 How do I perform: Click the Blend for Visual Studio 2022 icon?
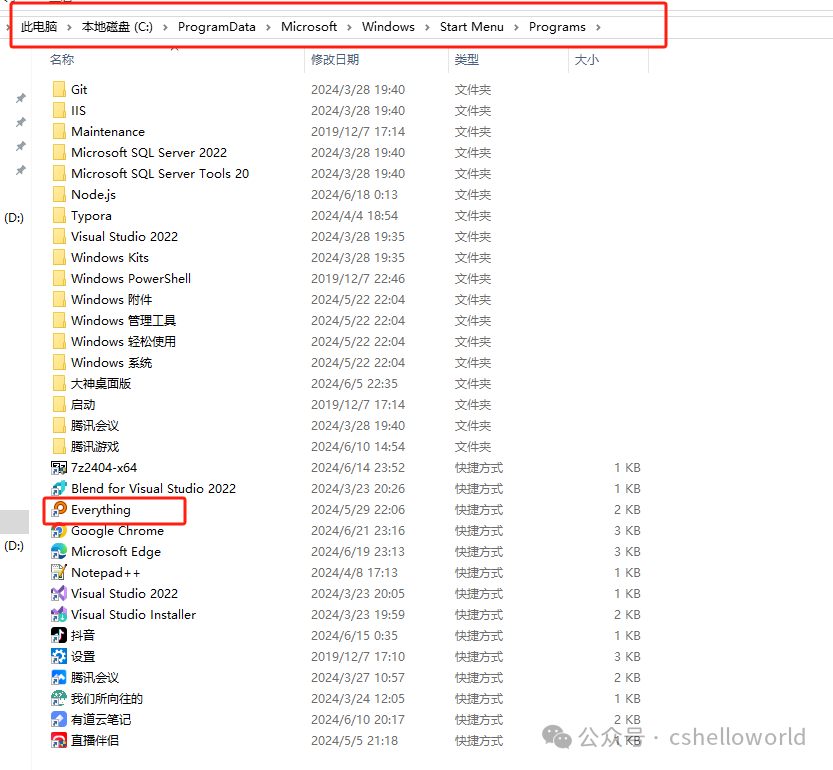(x=59, y=489)
